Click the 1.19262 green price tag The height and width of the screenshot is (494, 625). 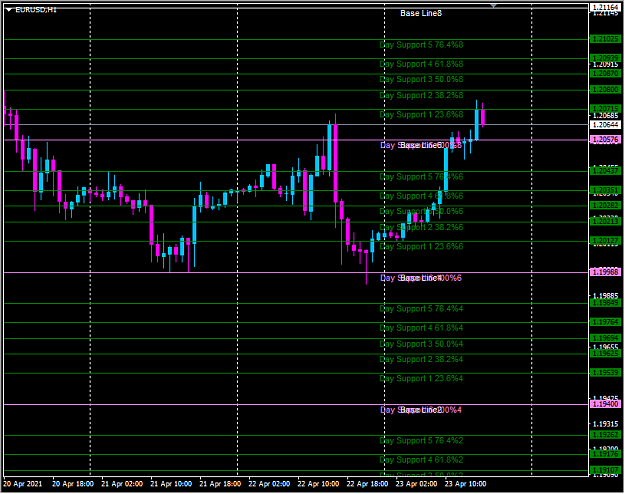click(605, 435)
